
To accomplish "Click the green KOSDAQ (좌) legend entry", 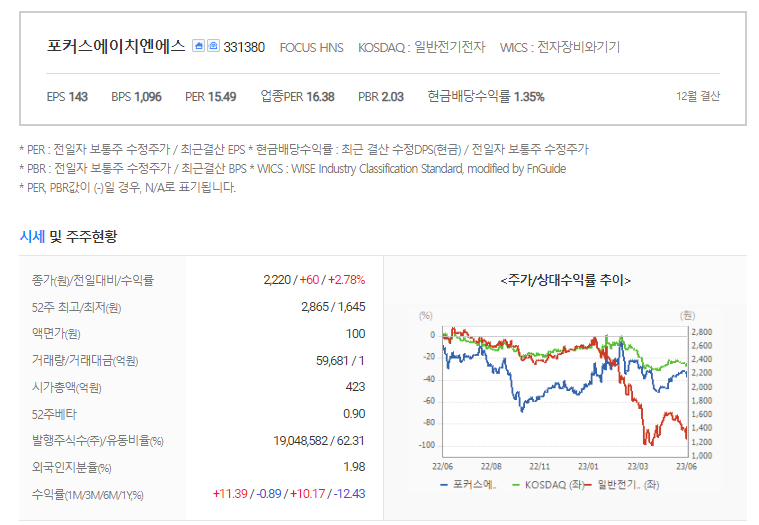I will point(548,484).
